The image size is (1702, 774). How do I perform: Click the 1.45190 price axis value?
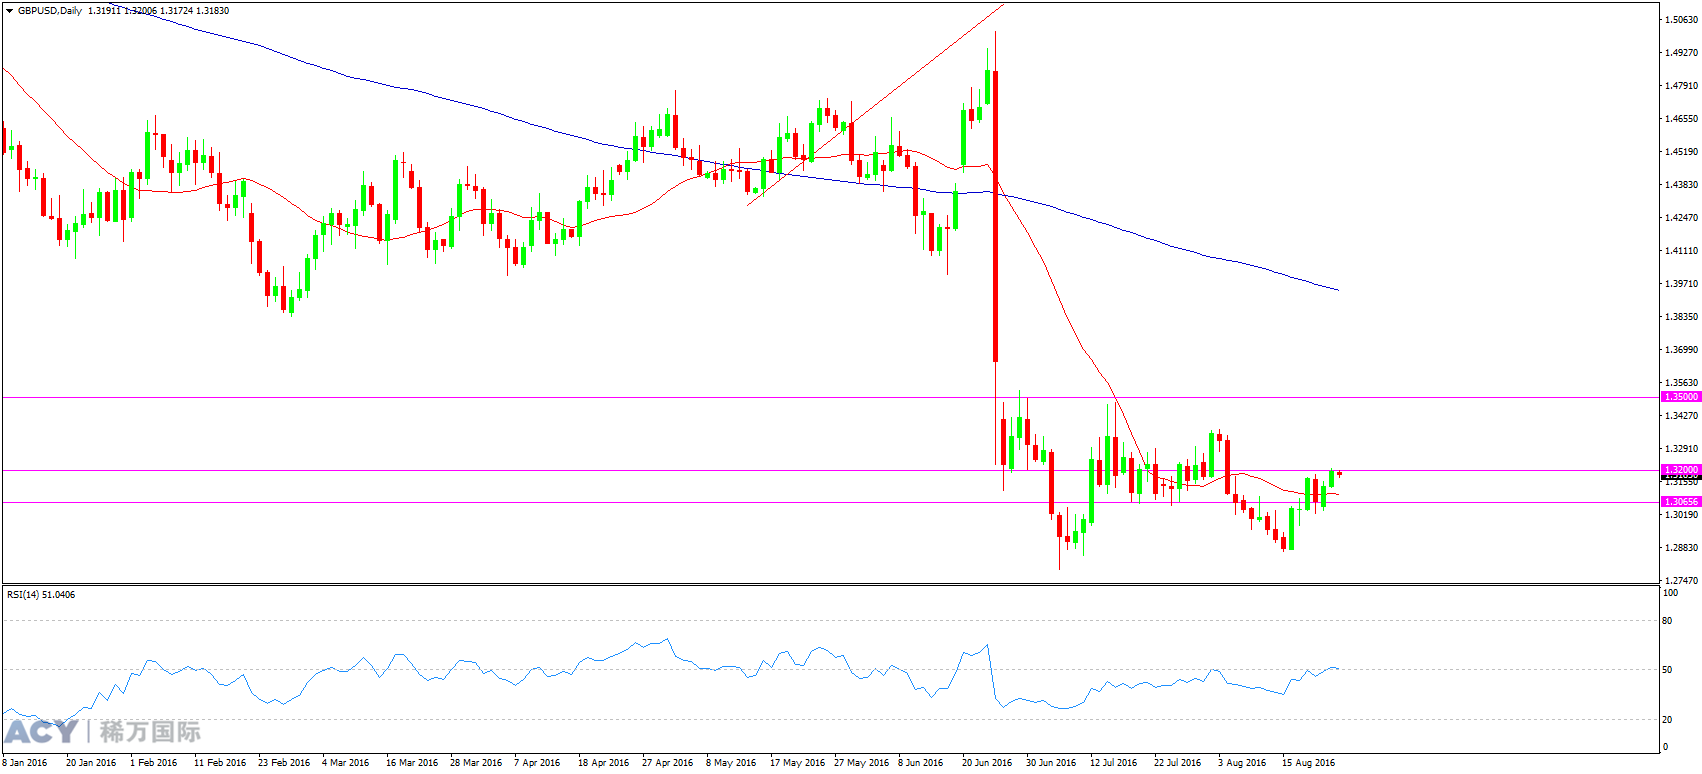point(1681,151)
